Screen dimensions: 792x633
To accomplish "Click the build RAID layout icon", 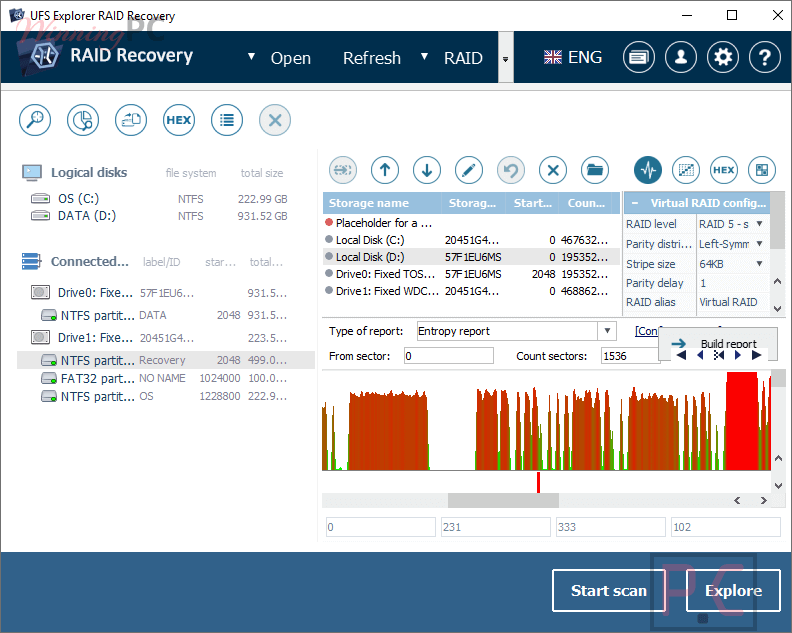I will [762, 170].
